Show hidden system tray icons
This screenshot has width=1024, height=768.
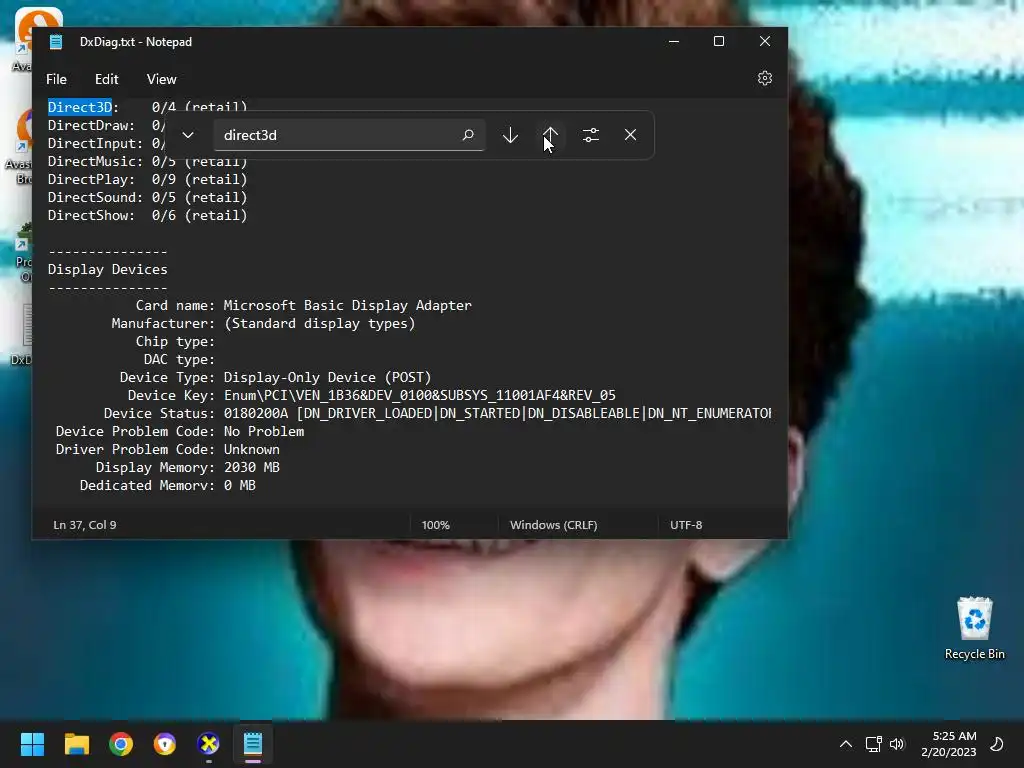click(x=845, y=744)
